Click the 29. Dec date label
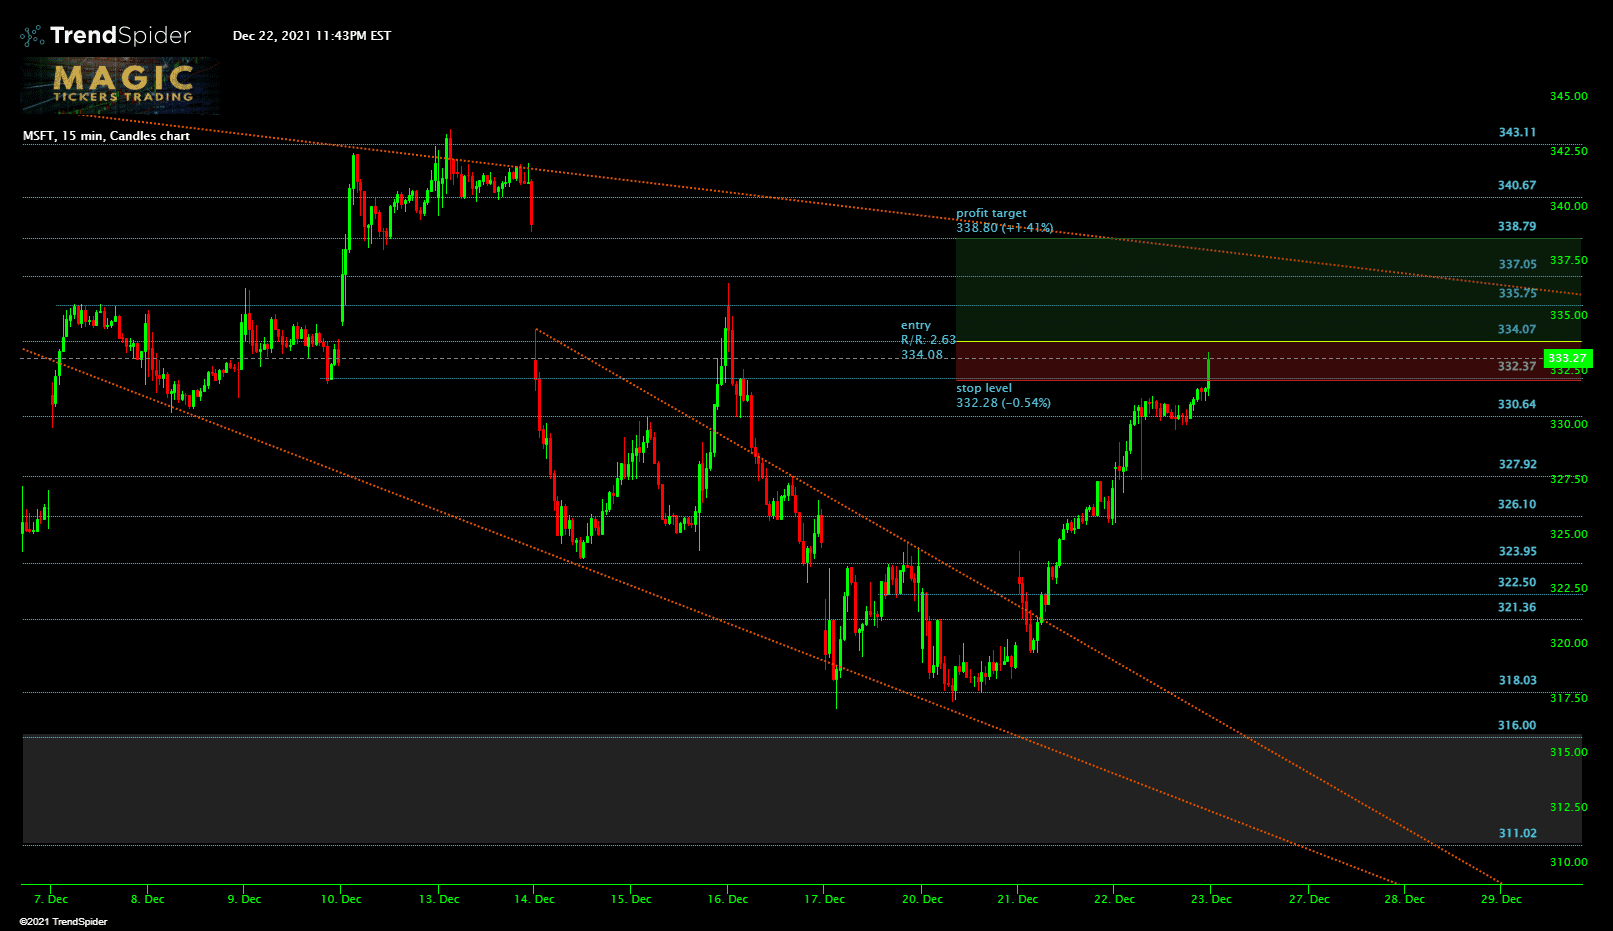Image resolution: width=1613 pixels, height=931 pixels. [x=1501, y=899]
